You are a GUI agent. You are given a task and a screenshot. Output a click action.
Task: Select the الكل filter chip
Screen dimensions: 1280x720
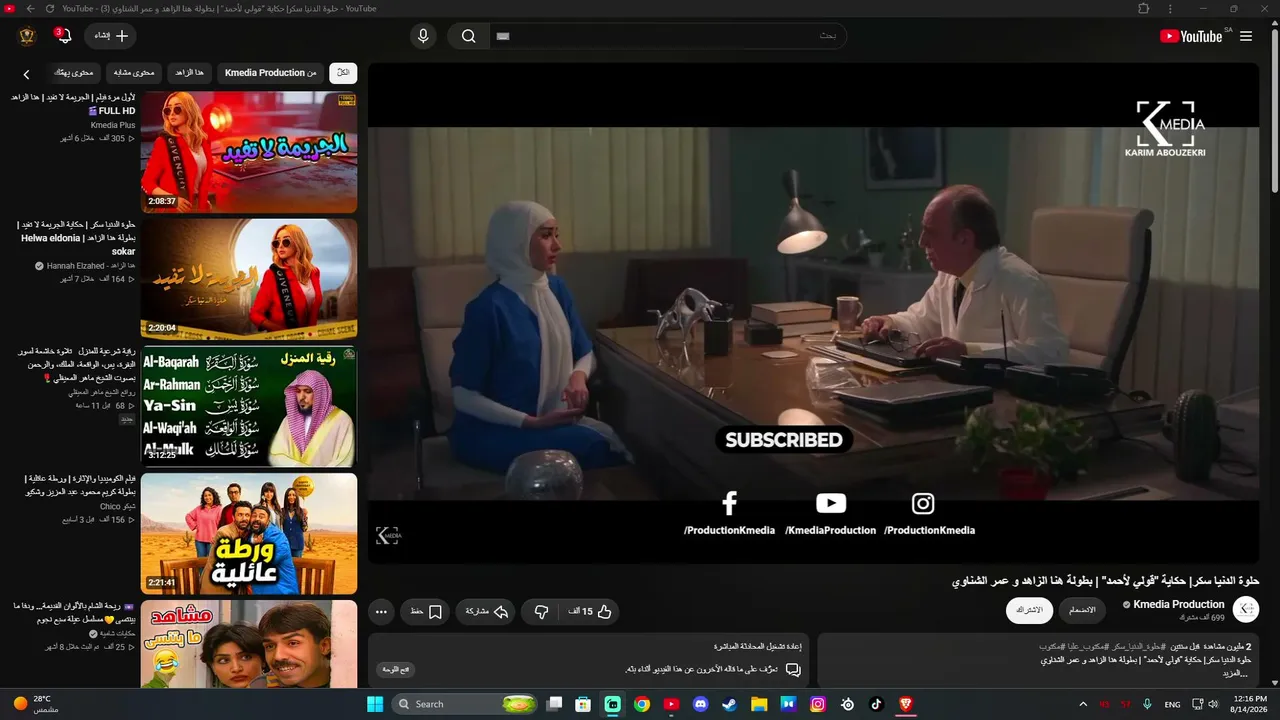[343, 73]
